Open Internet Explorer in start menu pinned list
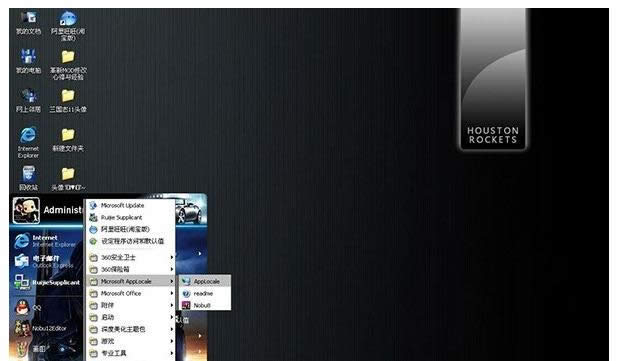The height and width of the screenshot is (361, 617). (x=46, y=241)
